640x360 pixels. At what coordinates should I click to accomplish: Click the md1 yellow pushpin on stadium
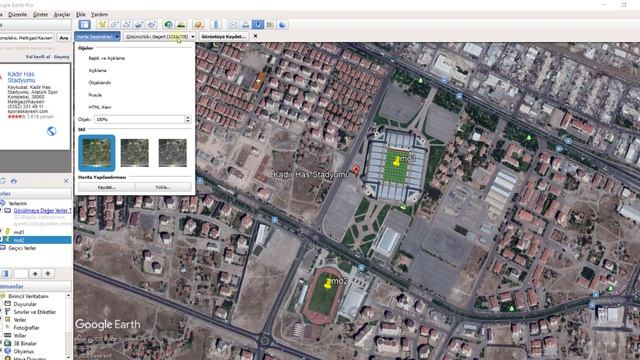coord(396,161)
